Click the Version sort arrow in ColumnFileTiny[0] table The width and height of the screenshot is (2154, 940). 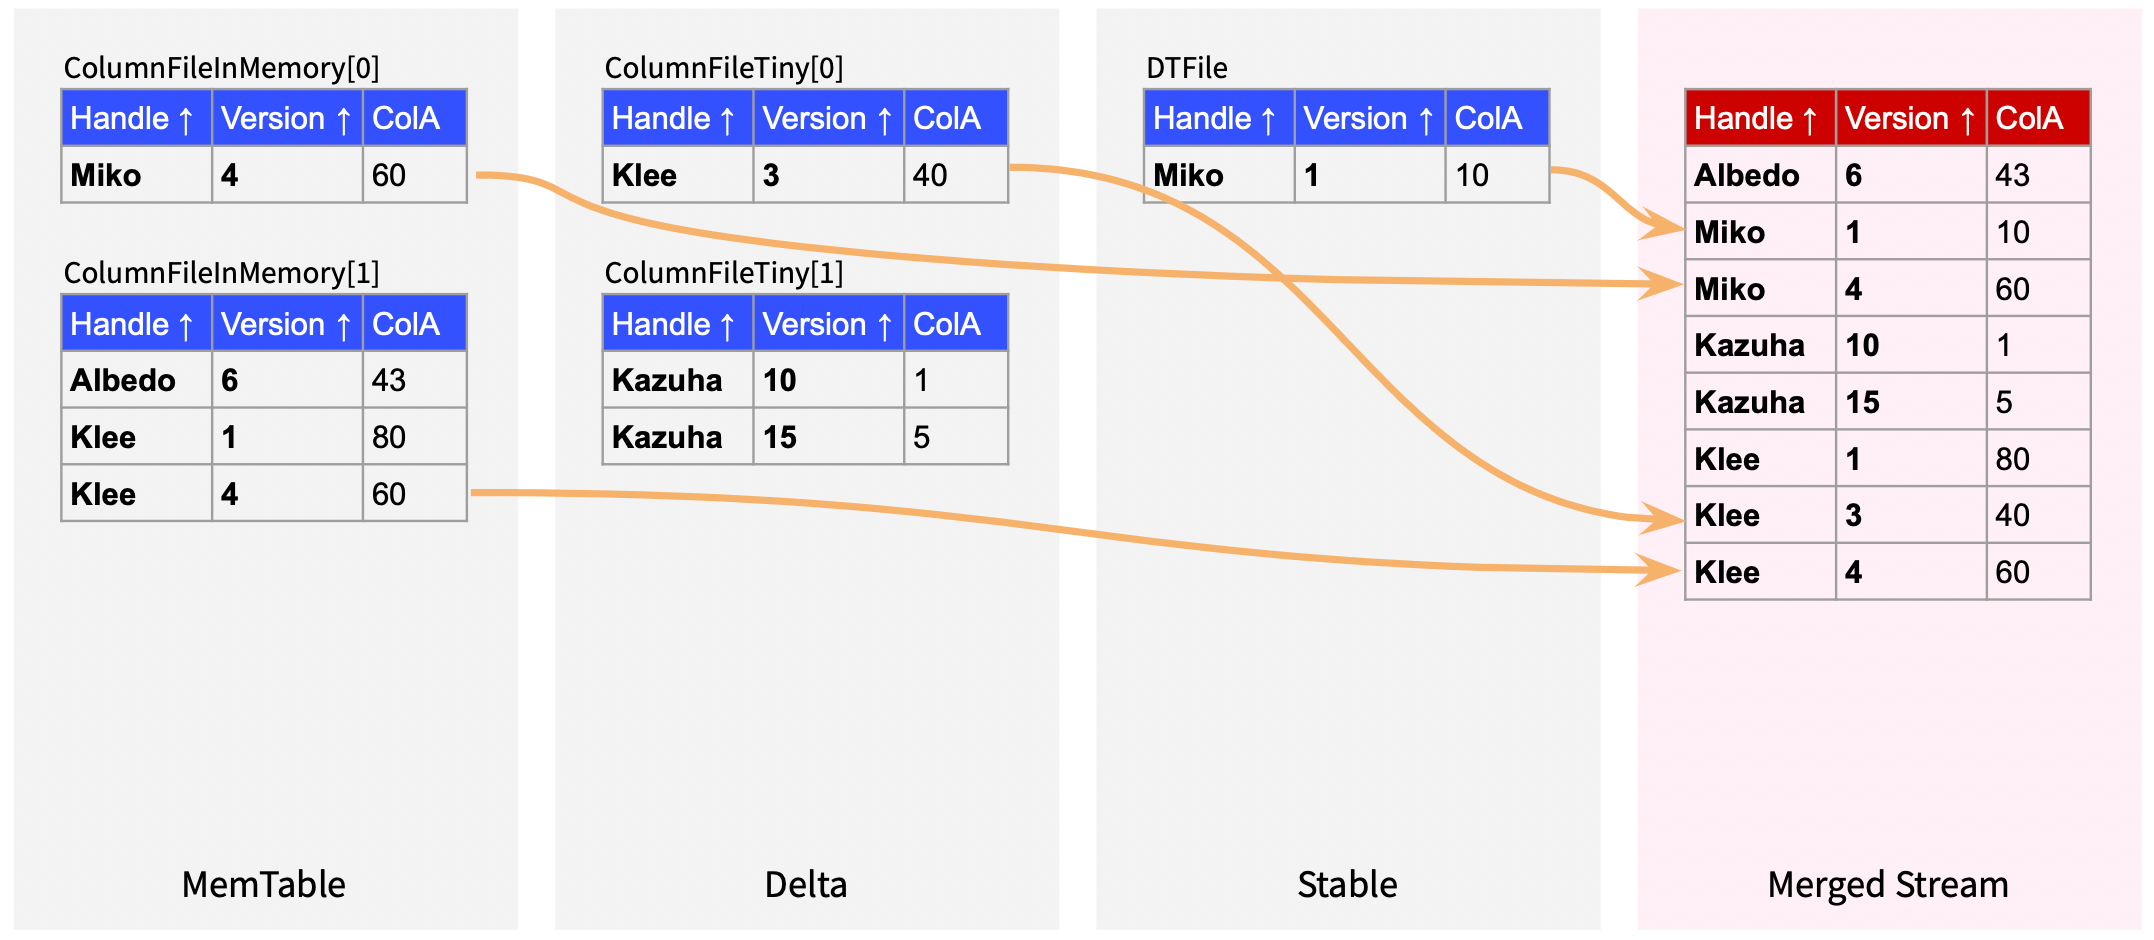(x=884, y=120)
